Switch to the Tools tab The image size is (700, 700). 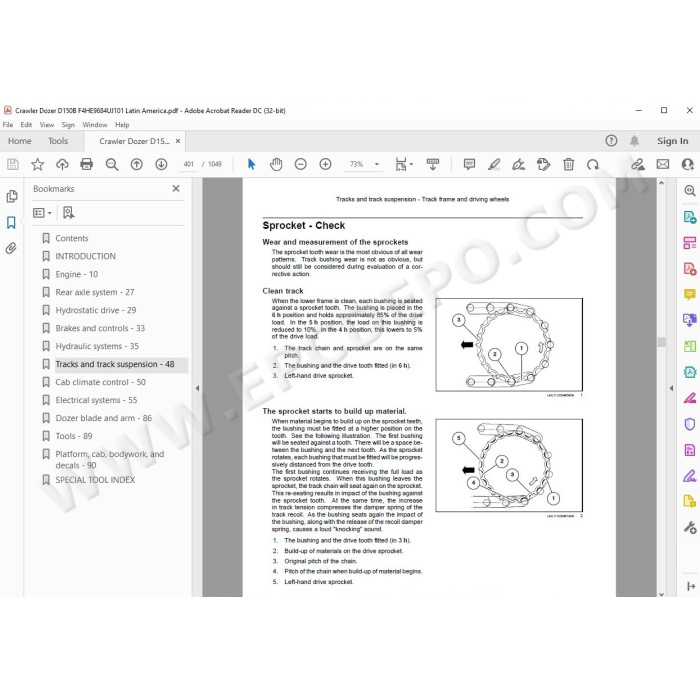point(58,141)
